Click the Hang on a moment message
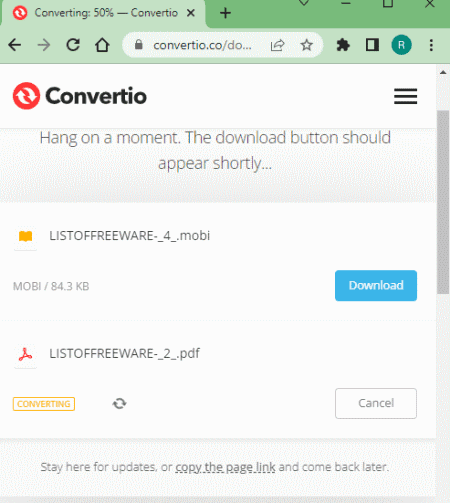Image resolution: width=450 pixels, height=503 pixels. click(215, 150)
